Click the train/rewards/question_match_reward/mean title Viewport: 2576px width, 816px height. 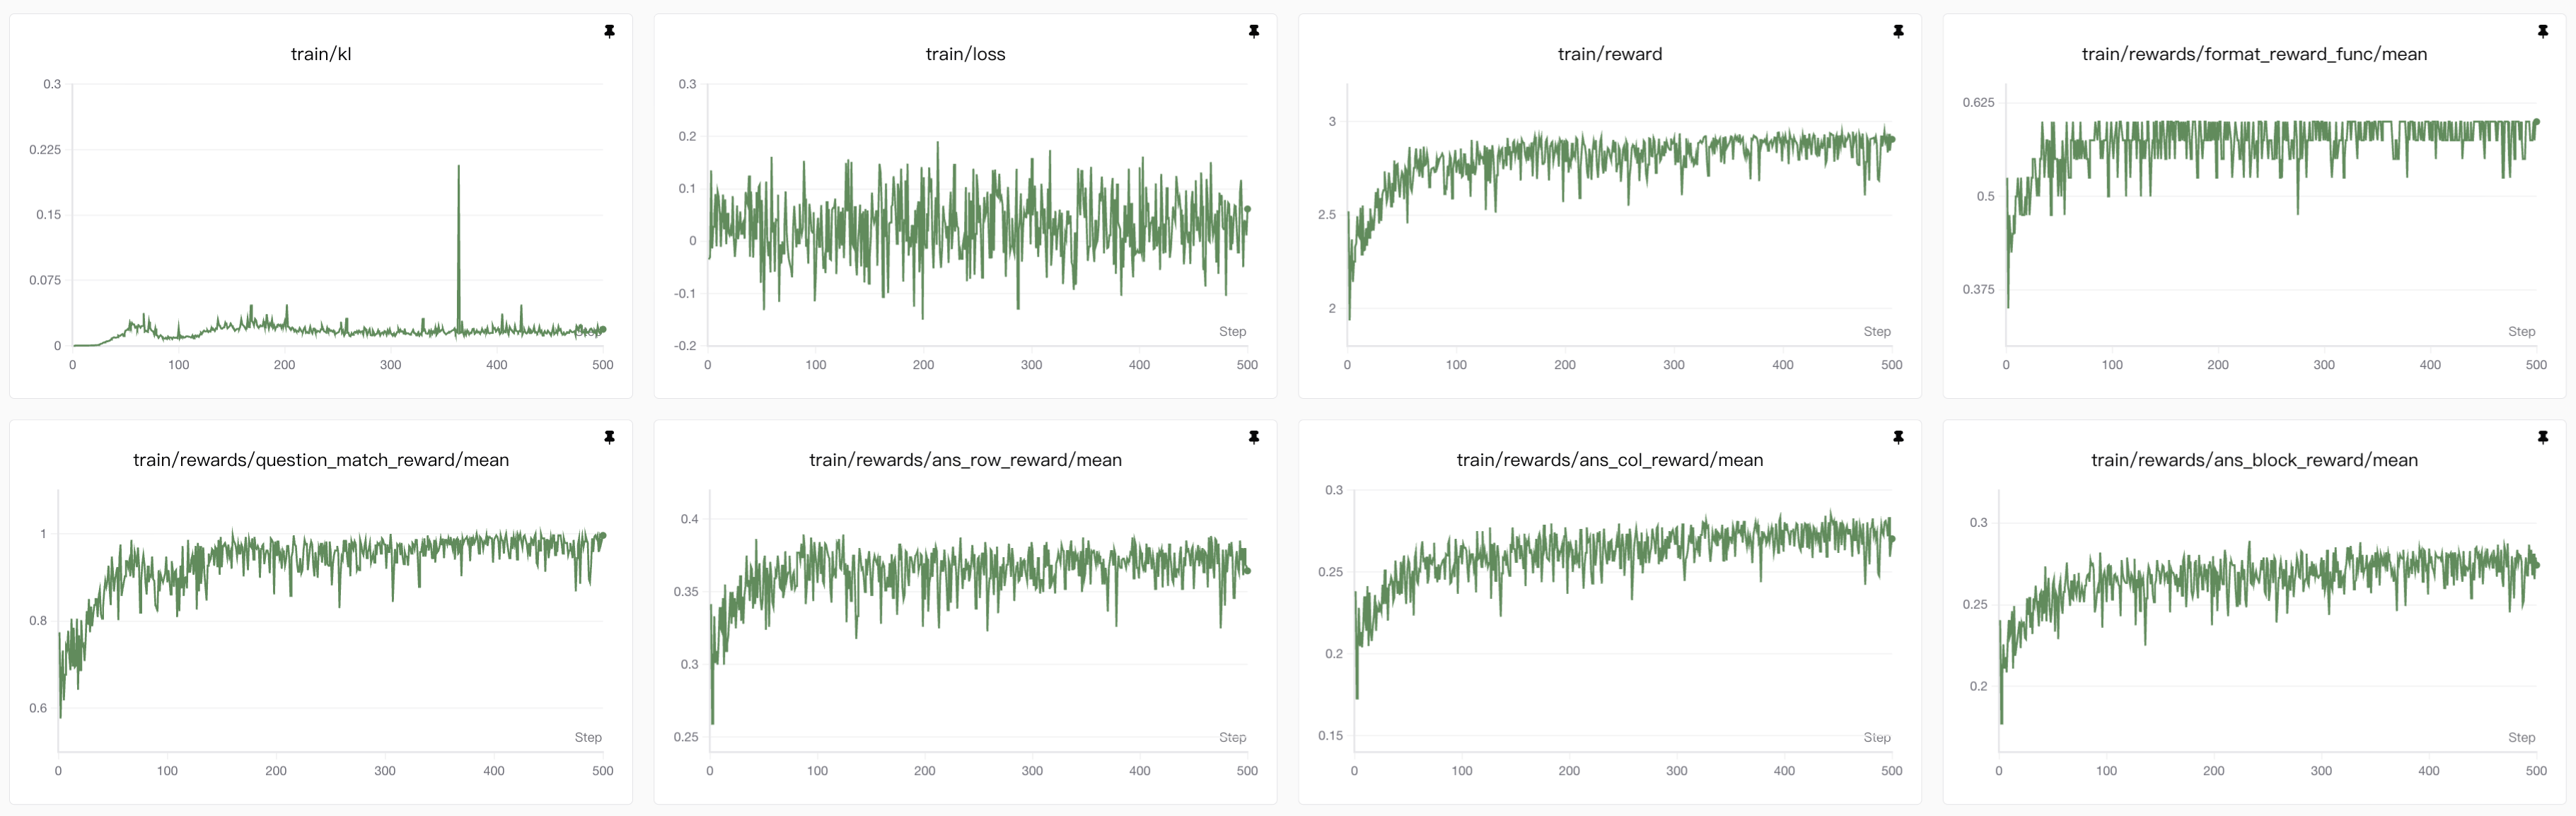coord(320,460)
